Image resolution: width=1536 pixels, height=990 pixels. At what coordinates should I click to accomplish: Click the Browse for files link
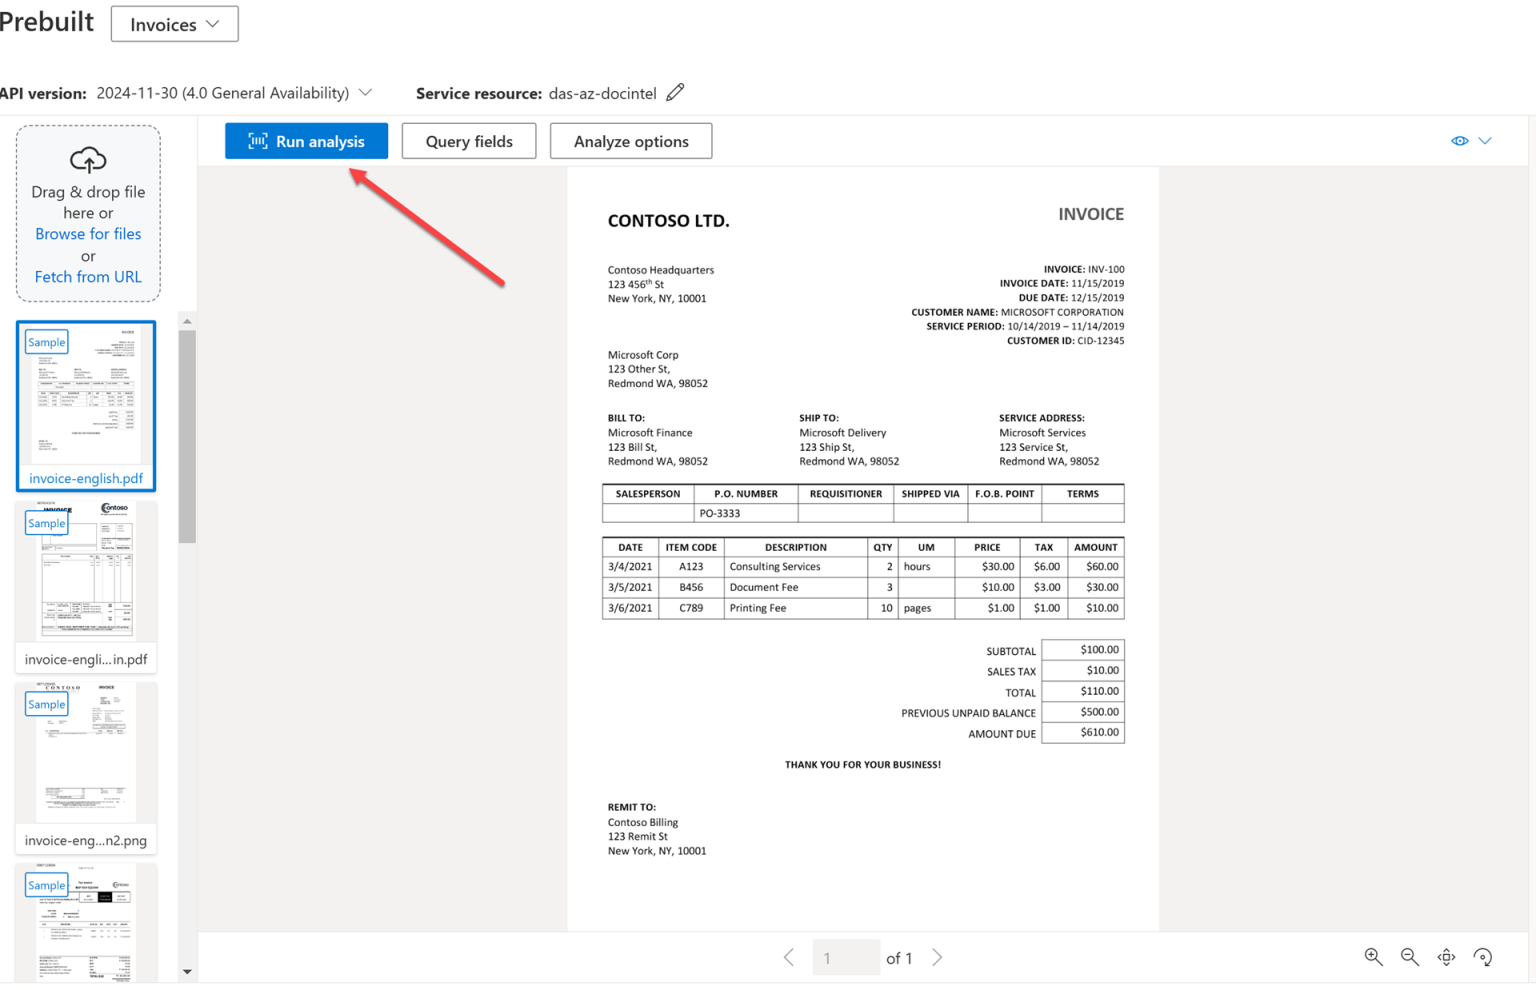[x=88, y=233]
